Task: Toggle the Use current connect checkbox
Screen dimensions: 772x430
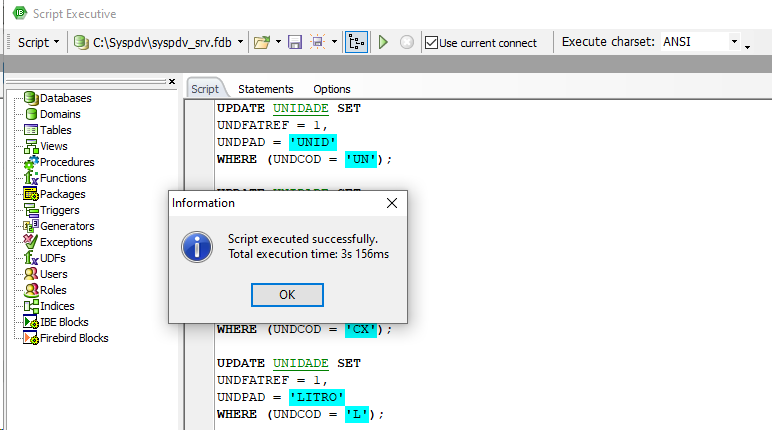Action: click(x=432, y=43)
